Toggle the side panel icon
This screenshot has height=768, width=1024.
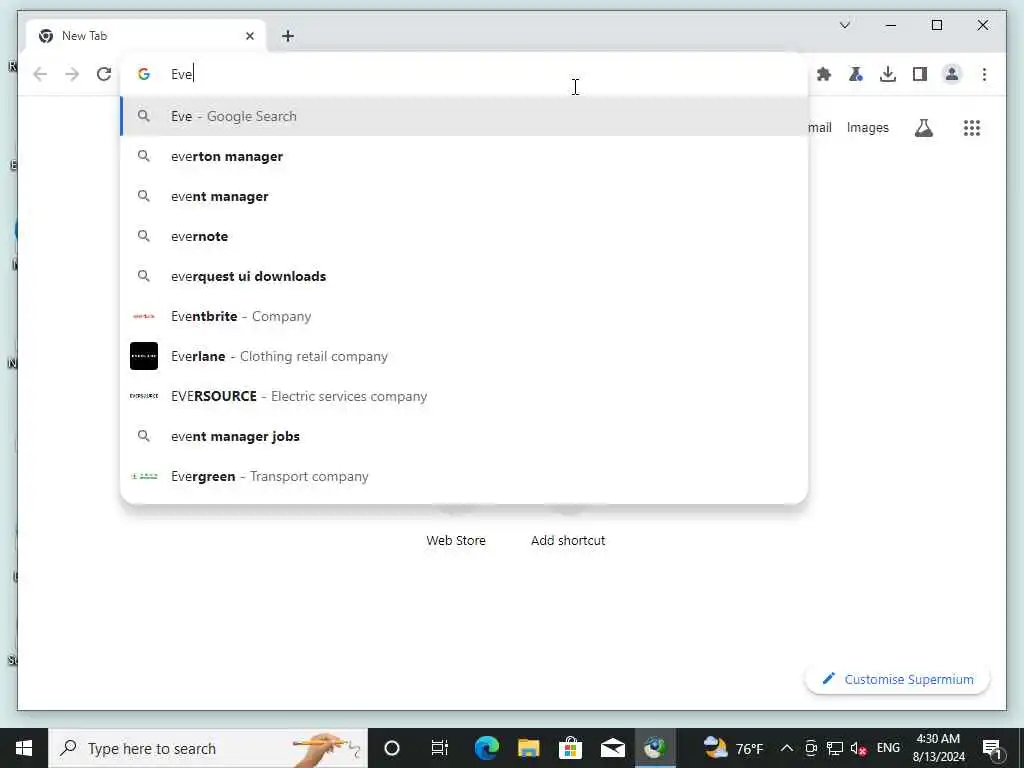(920, 74)
